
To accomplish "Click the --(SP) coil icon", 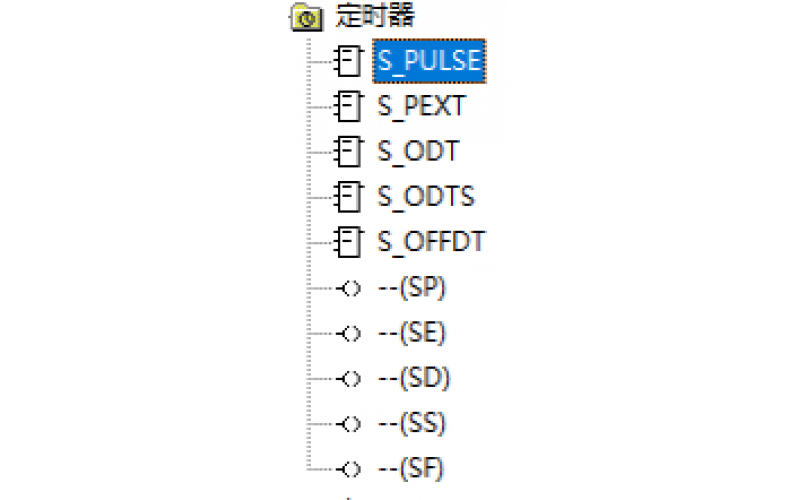I will click(x=349, y=288).
